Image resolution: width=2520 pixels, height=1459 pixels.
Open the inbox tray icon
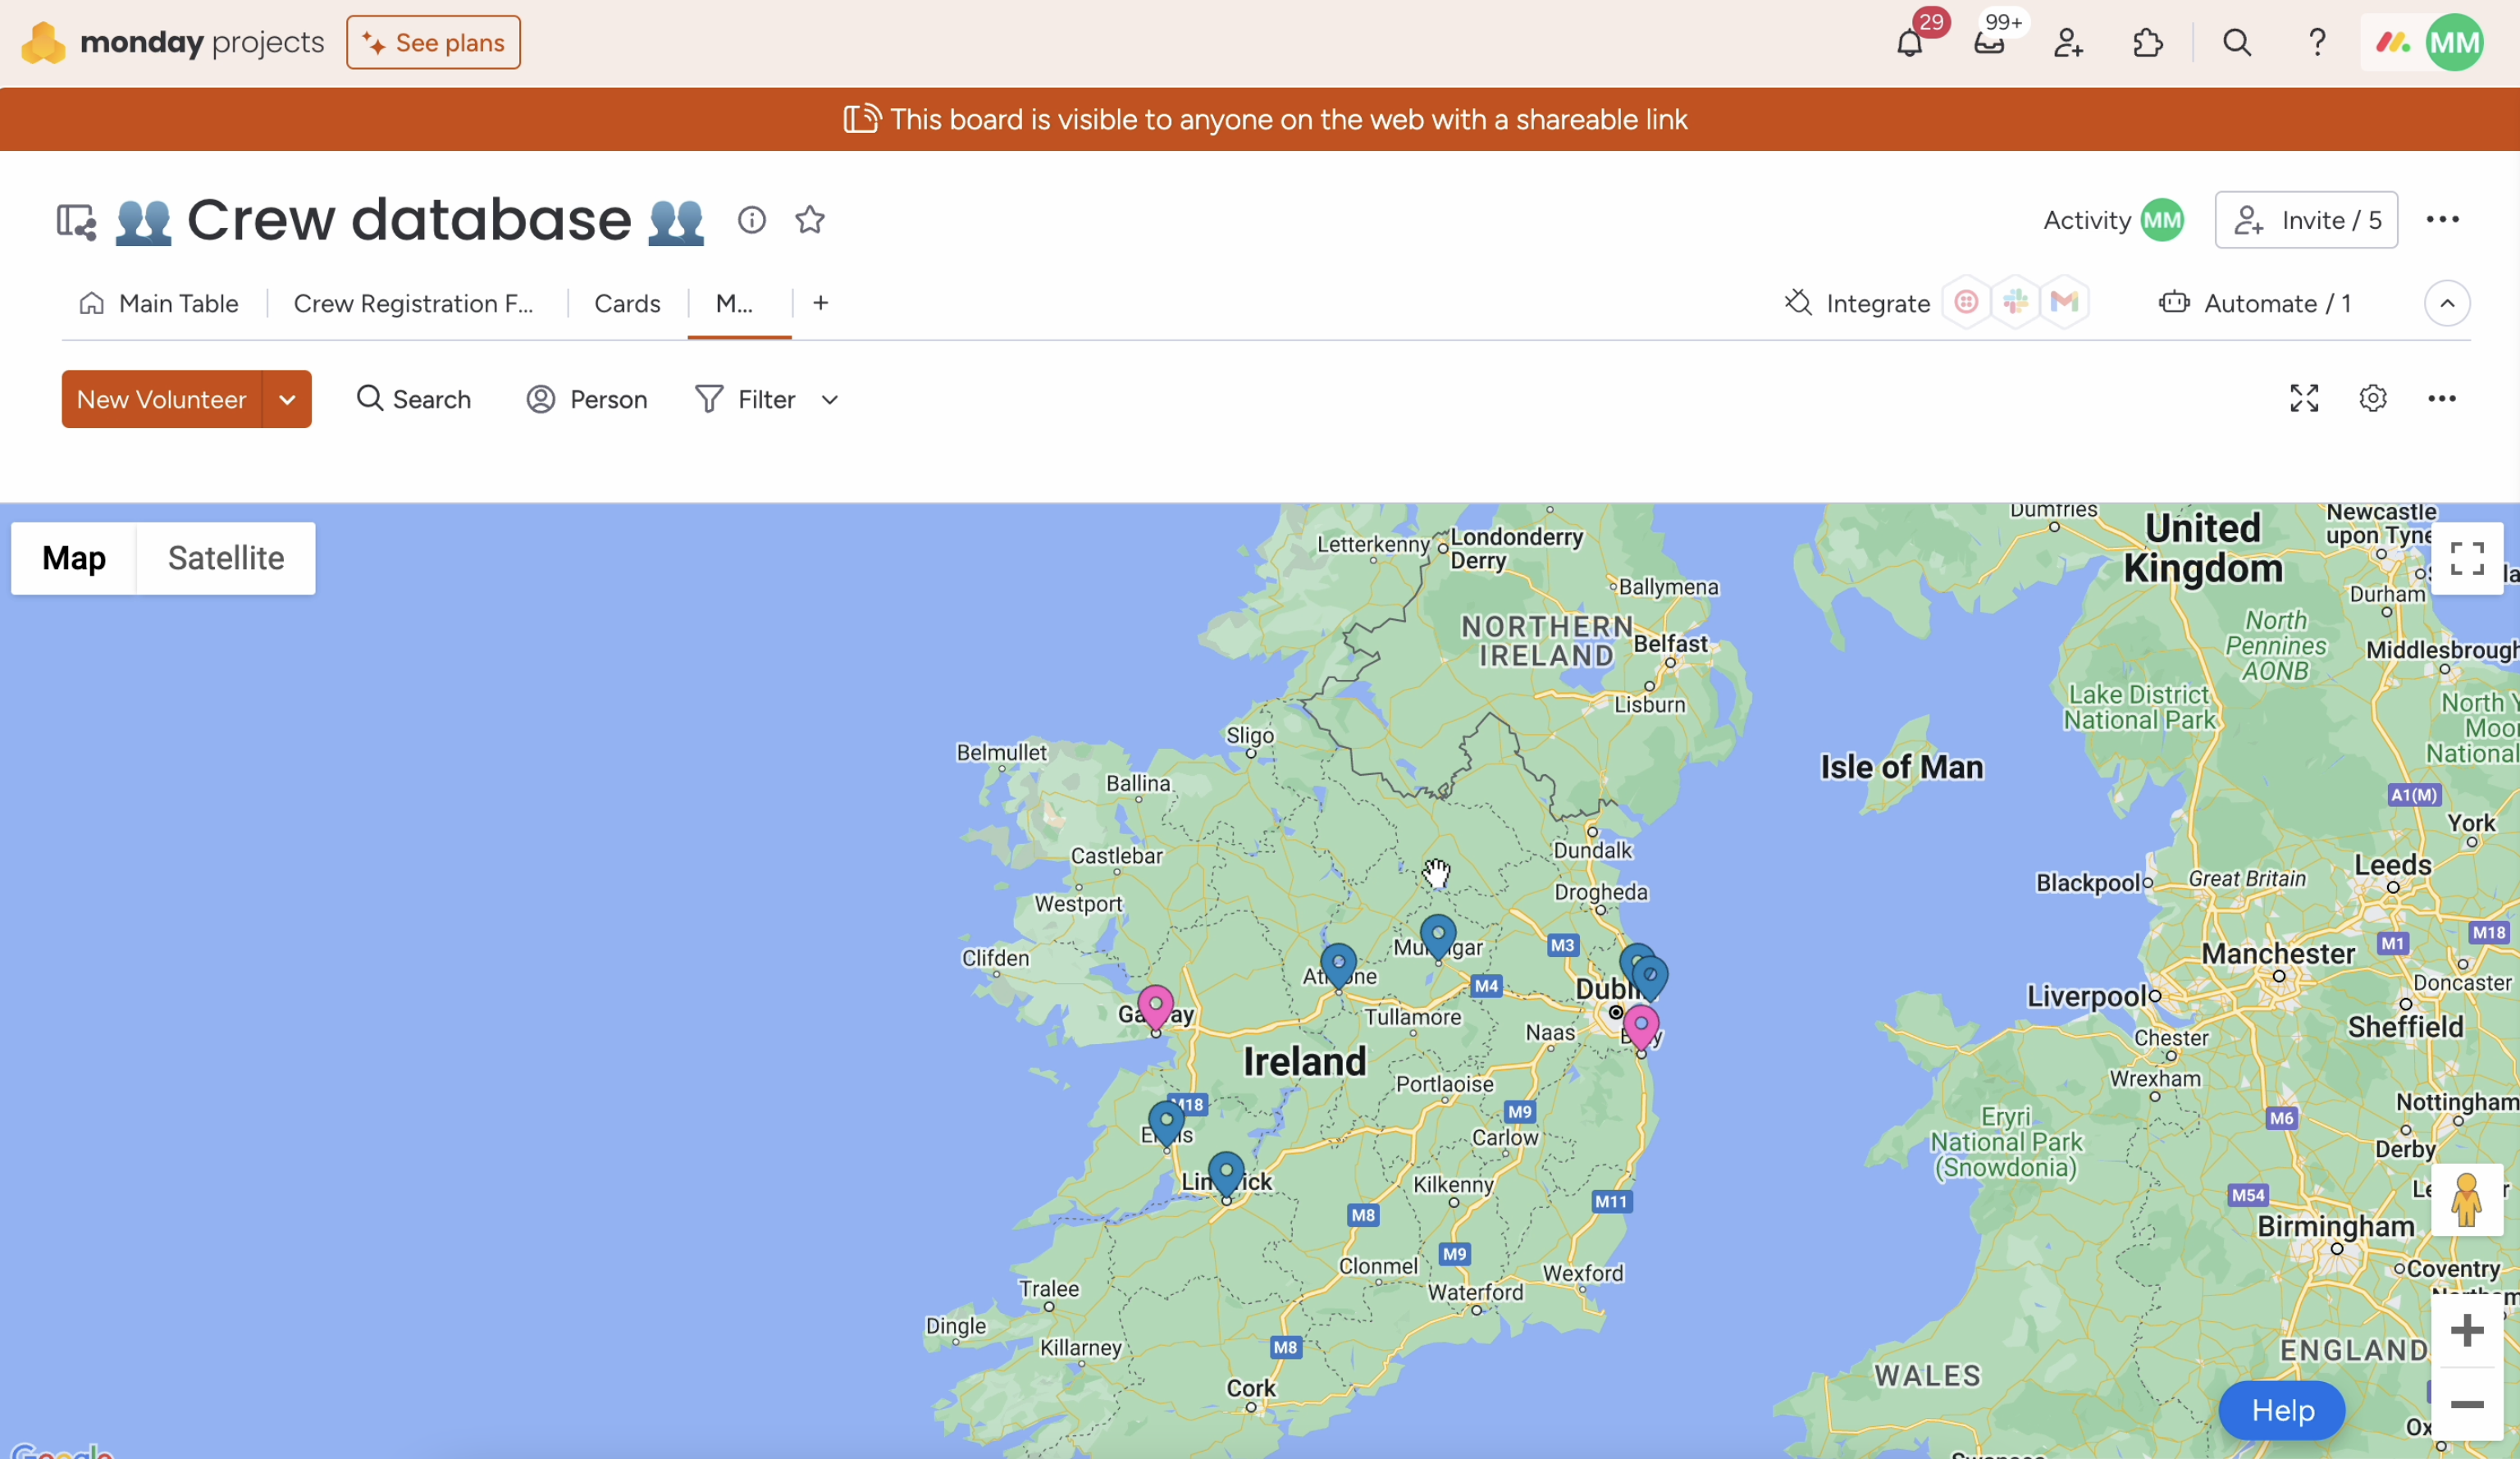tap(1989, 43)
